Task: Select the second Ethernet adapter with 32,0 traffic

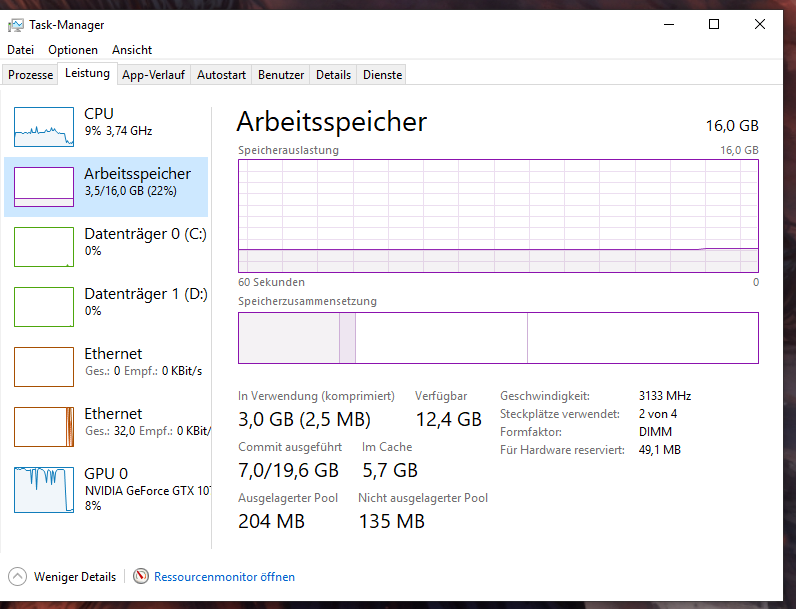Action: pos(44,427)
